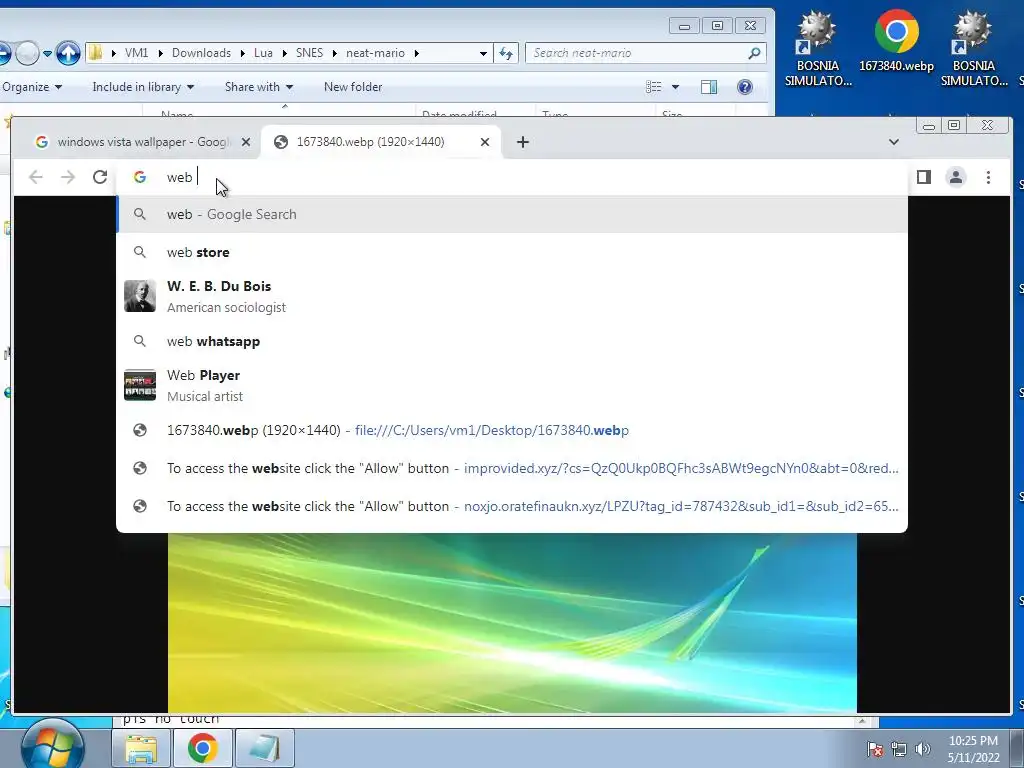Click VM1 in Explorer breadcrumb
Image resolution: width=1024 pixels, height=768 pixels.
click(x=136, y=53)
